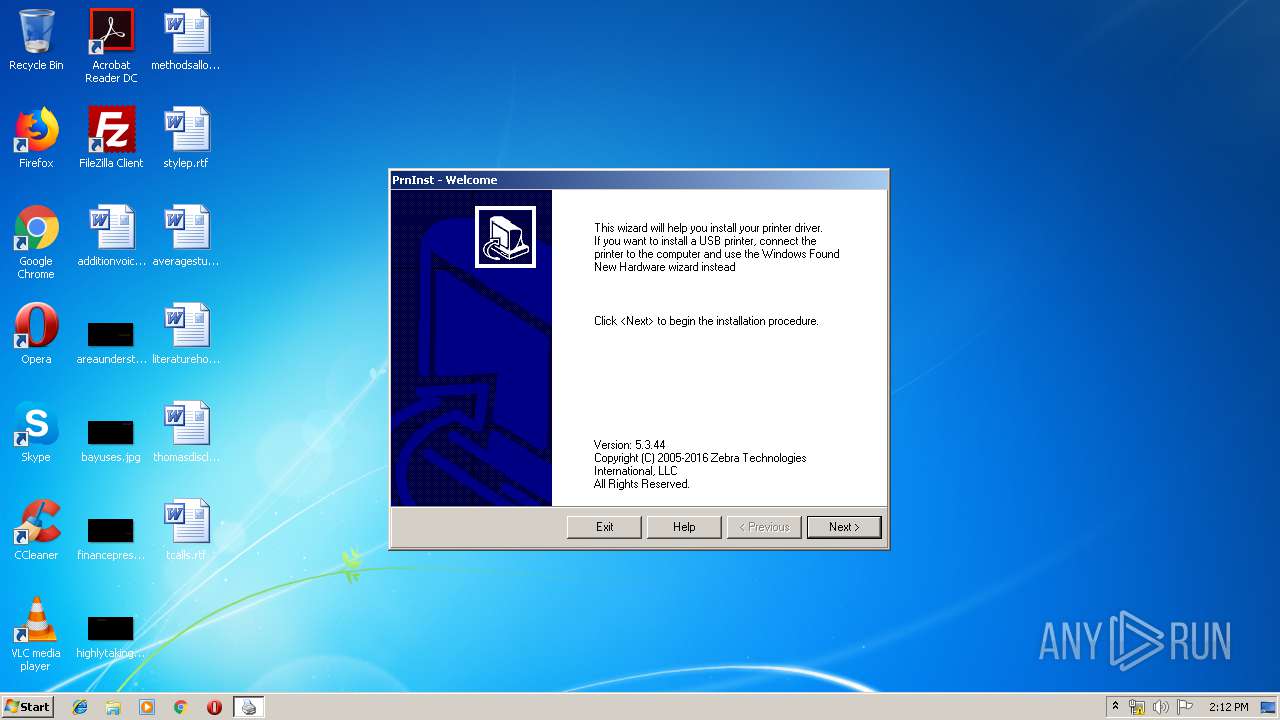This screenshot has width=1280, height=720.
Task: Launch Internet Explorer from taskbar
Action: [x=80, y=707]
